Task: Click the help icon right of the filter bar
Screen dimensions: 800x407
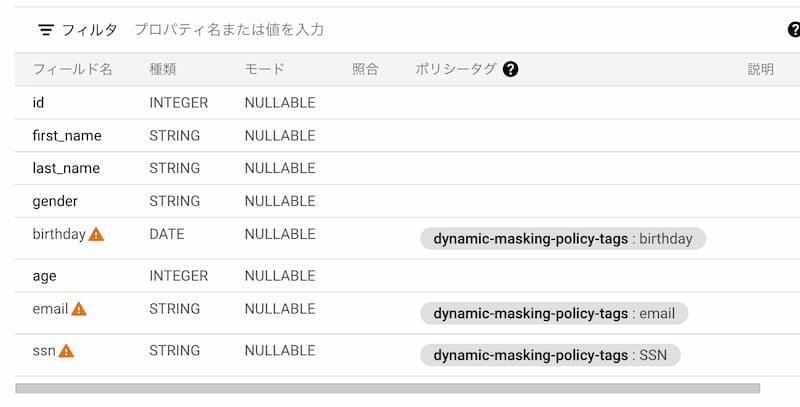Action: pyautogui.click(x=794, y=30)
